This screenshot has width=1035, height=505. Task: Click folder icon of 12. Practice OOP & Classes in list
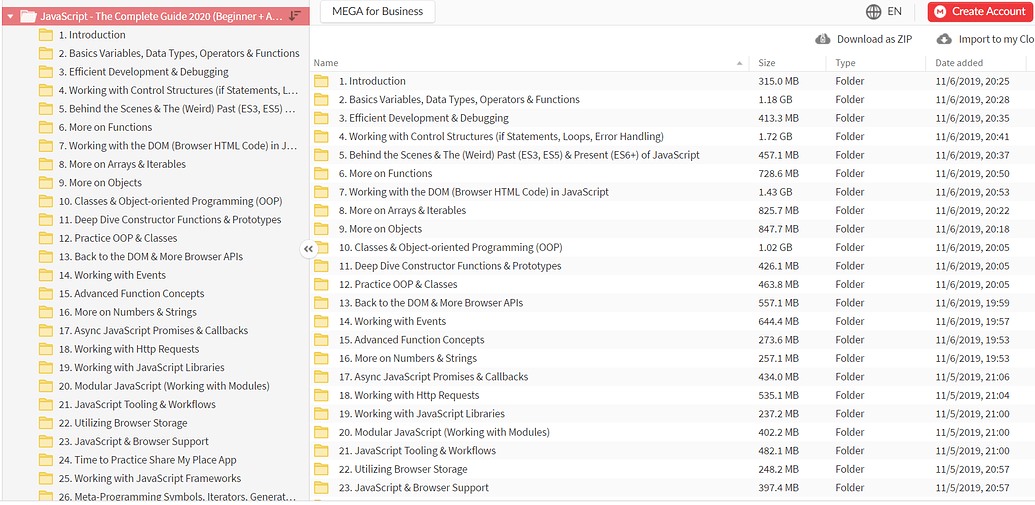[x=321, y=285]
